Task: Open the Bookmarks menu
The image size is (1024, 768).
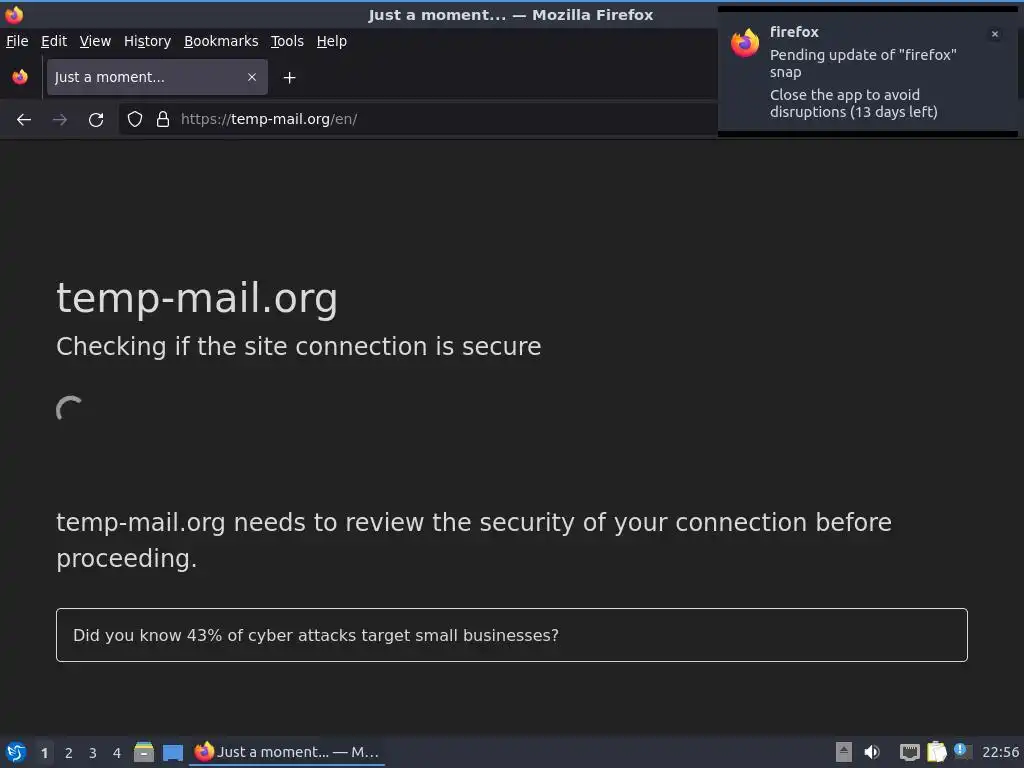Action: (x=221, y=41)
